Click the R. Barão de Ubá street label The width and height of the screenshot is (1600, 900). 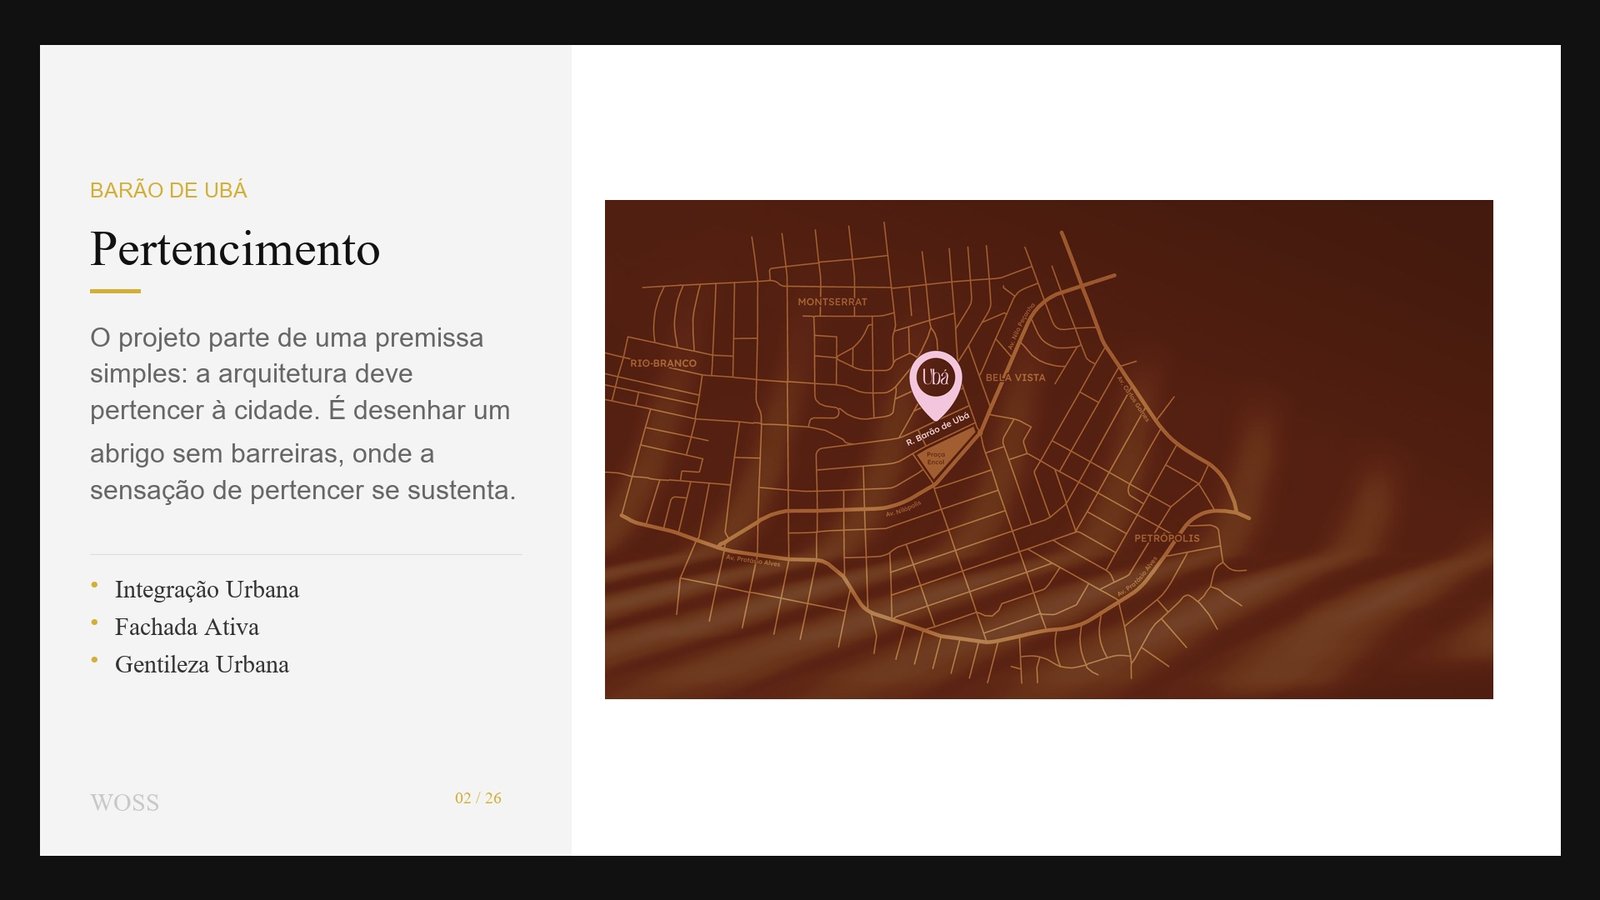click(x=937, y=429)
